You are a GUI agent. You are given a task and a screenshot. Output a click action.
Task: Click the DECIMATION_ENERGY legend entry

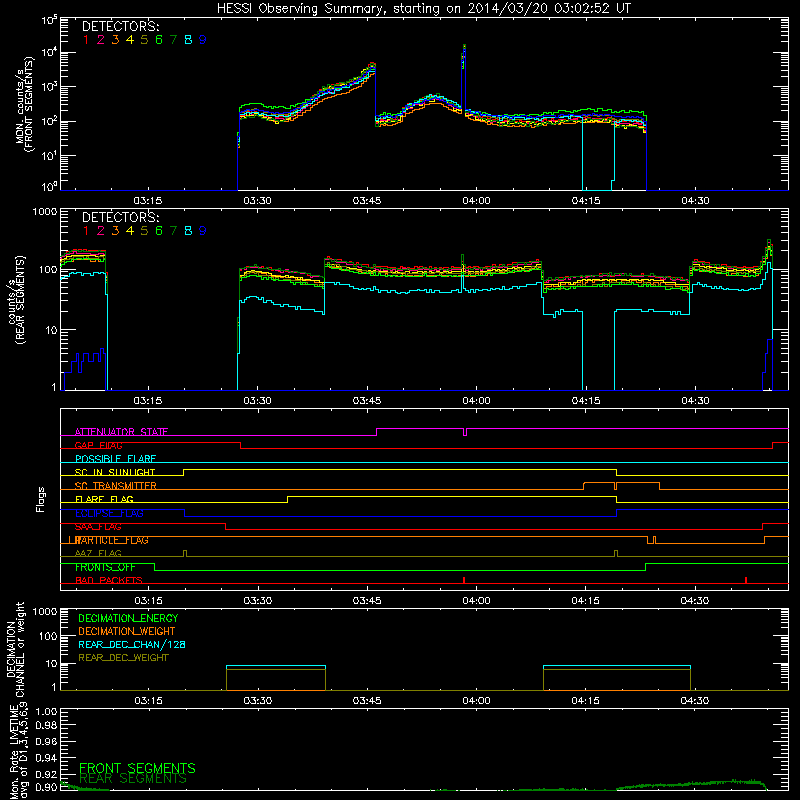(x=128, y=618)
